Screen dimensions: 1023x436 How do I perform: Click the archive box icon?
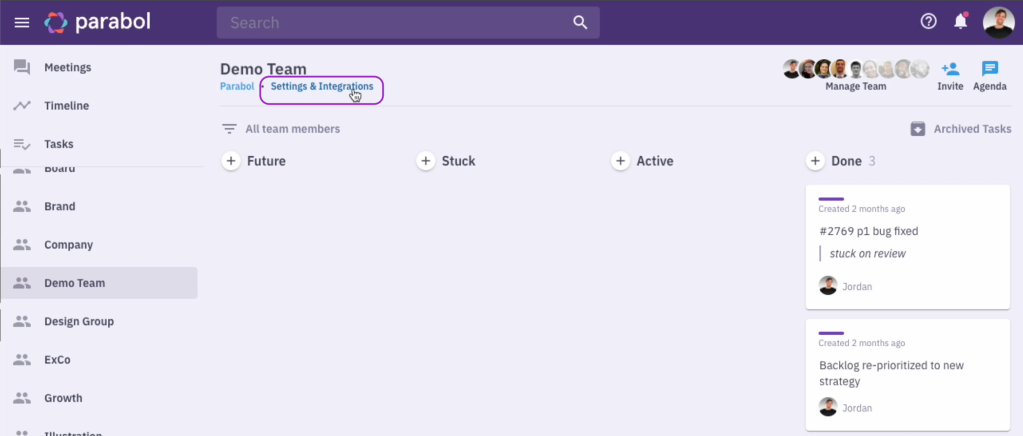click(918, 129)
